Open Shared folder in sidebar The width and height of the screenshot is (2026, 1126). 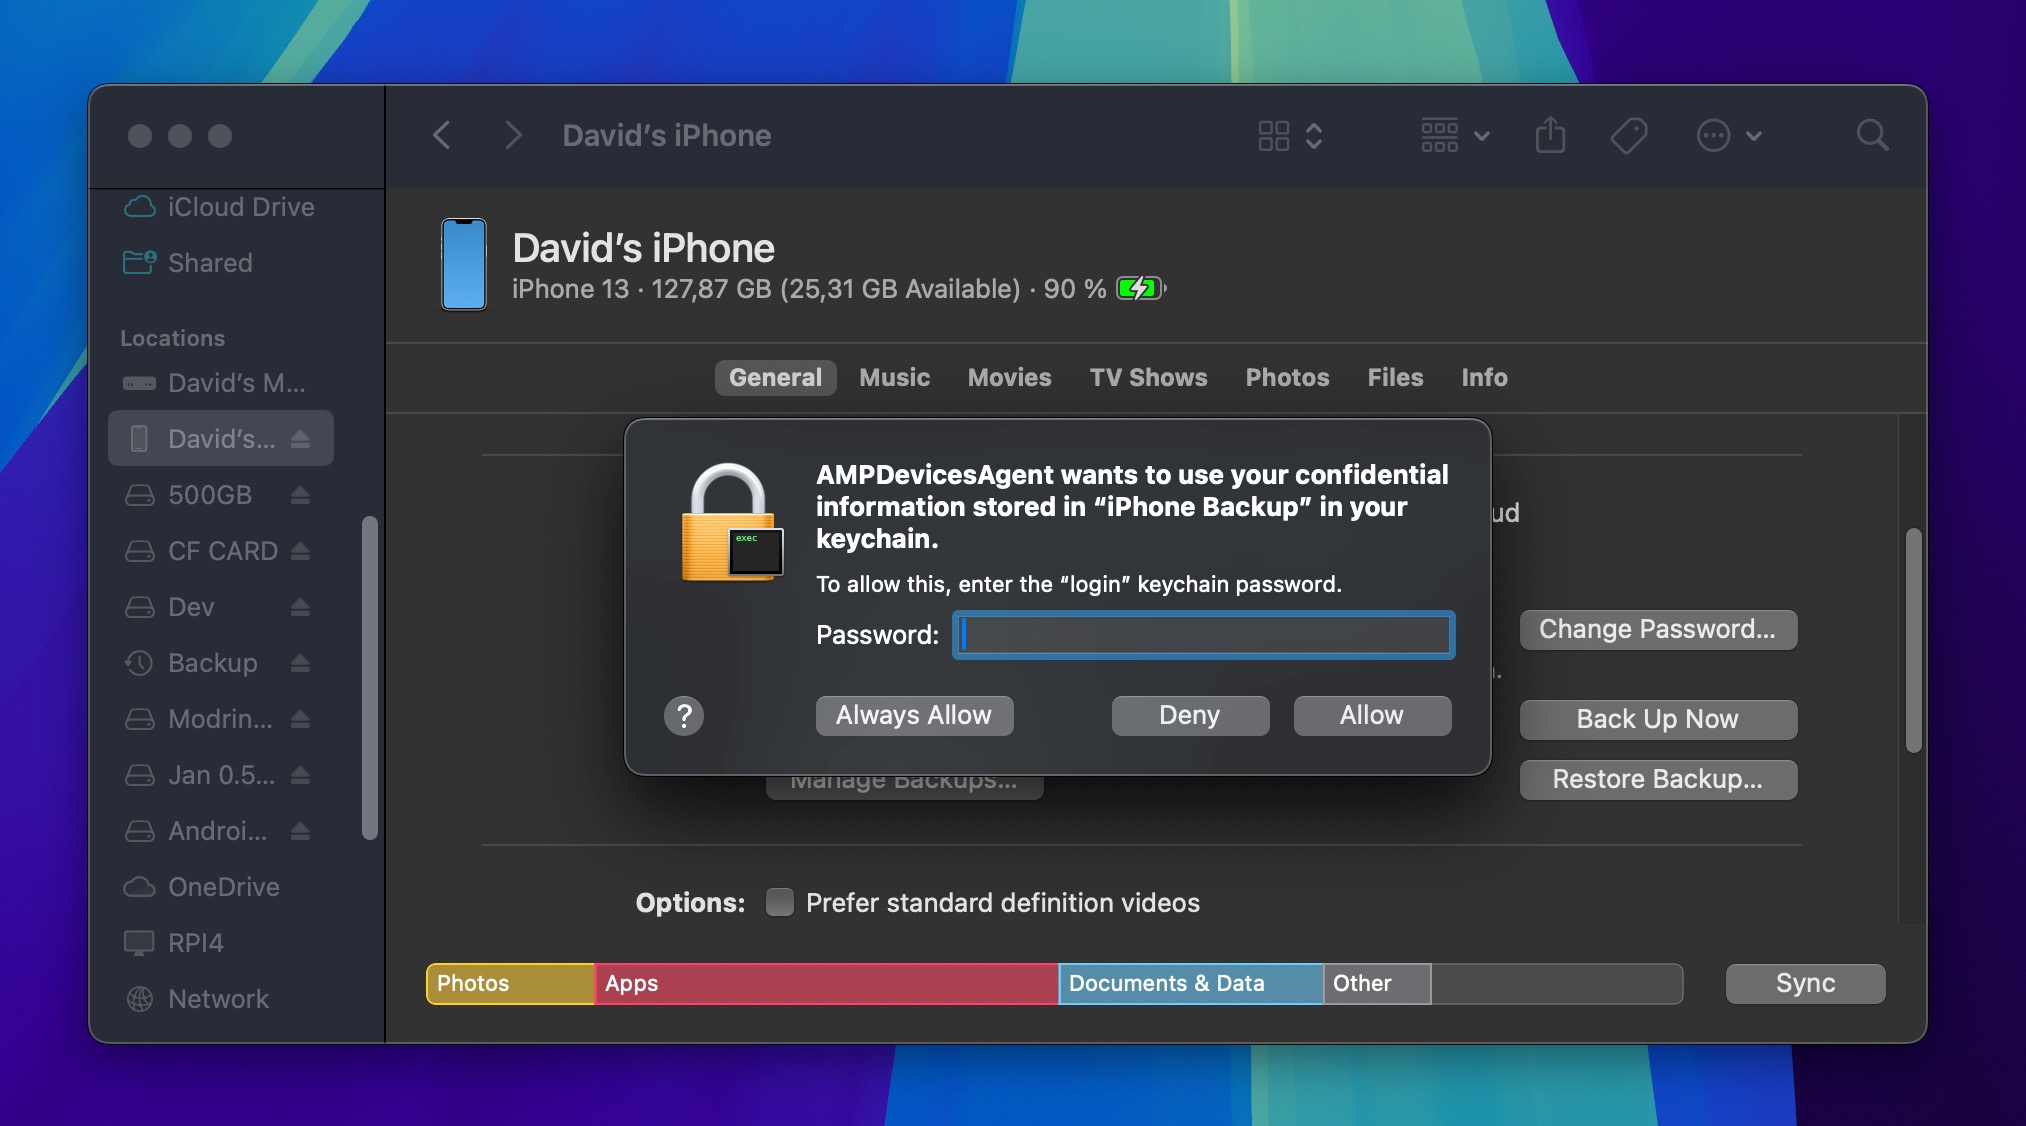pos(189,263)
